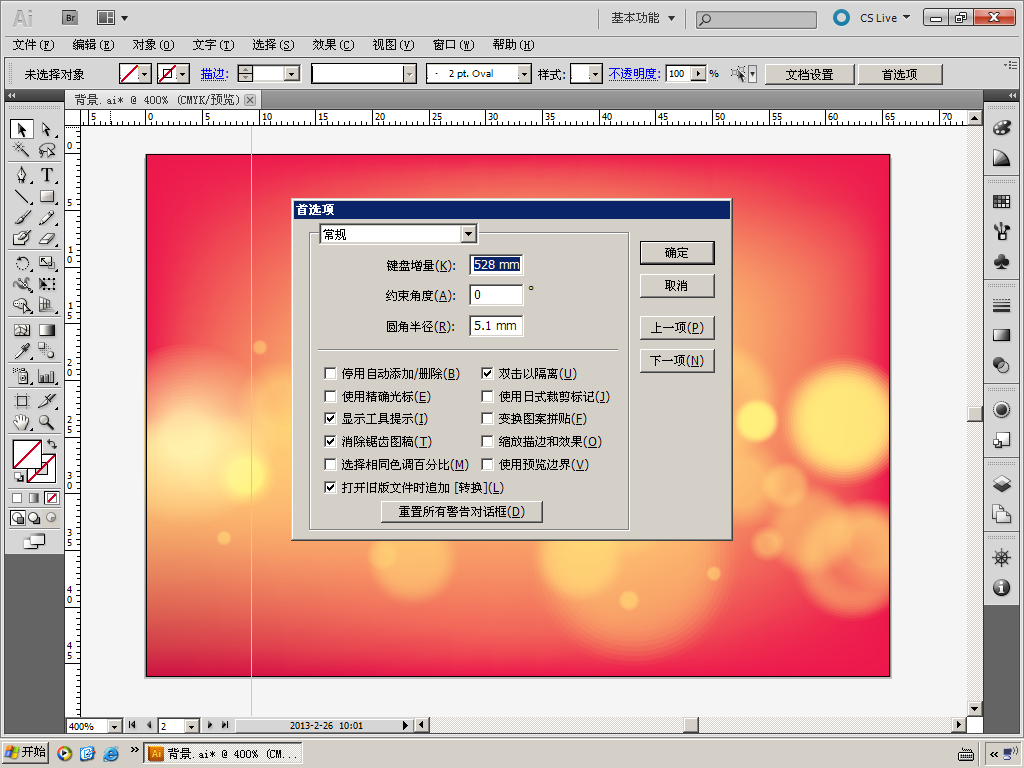Viewport: 1024px width, 768px height.
Task: Select the Type tool in toolbox
Action: click(46, 175)
